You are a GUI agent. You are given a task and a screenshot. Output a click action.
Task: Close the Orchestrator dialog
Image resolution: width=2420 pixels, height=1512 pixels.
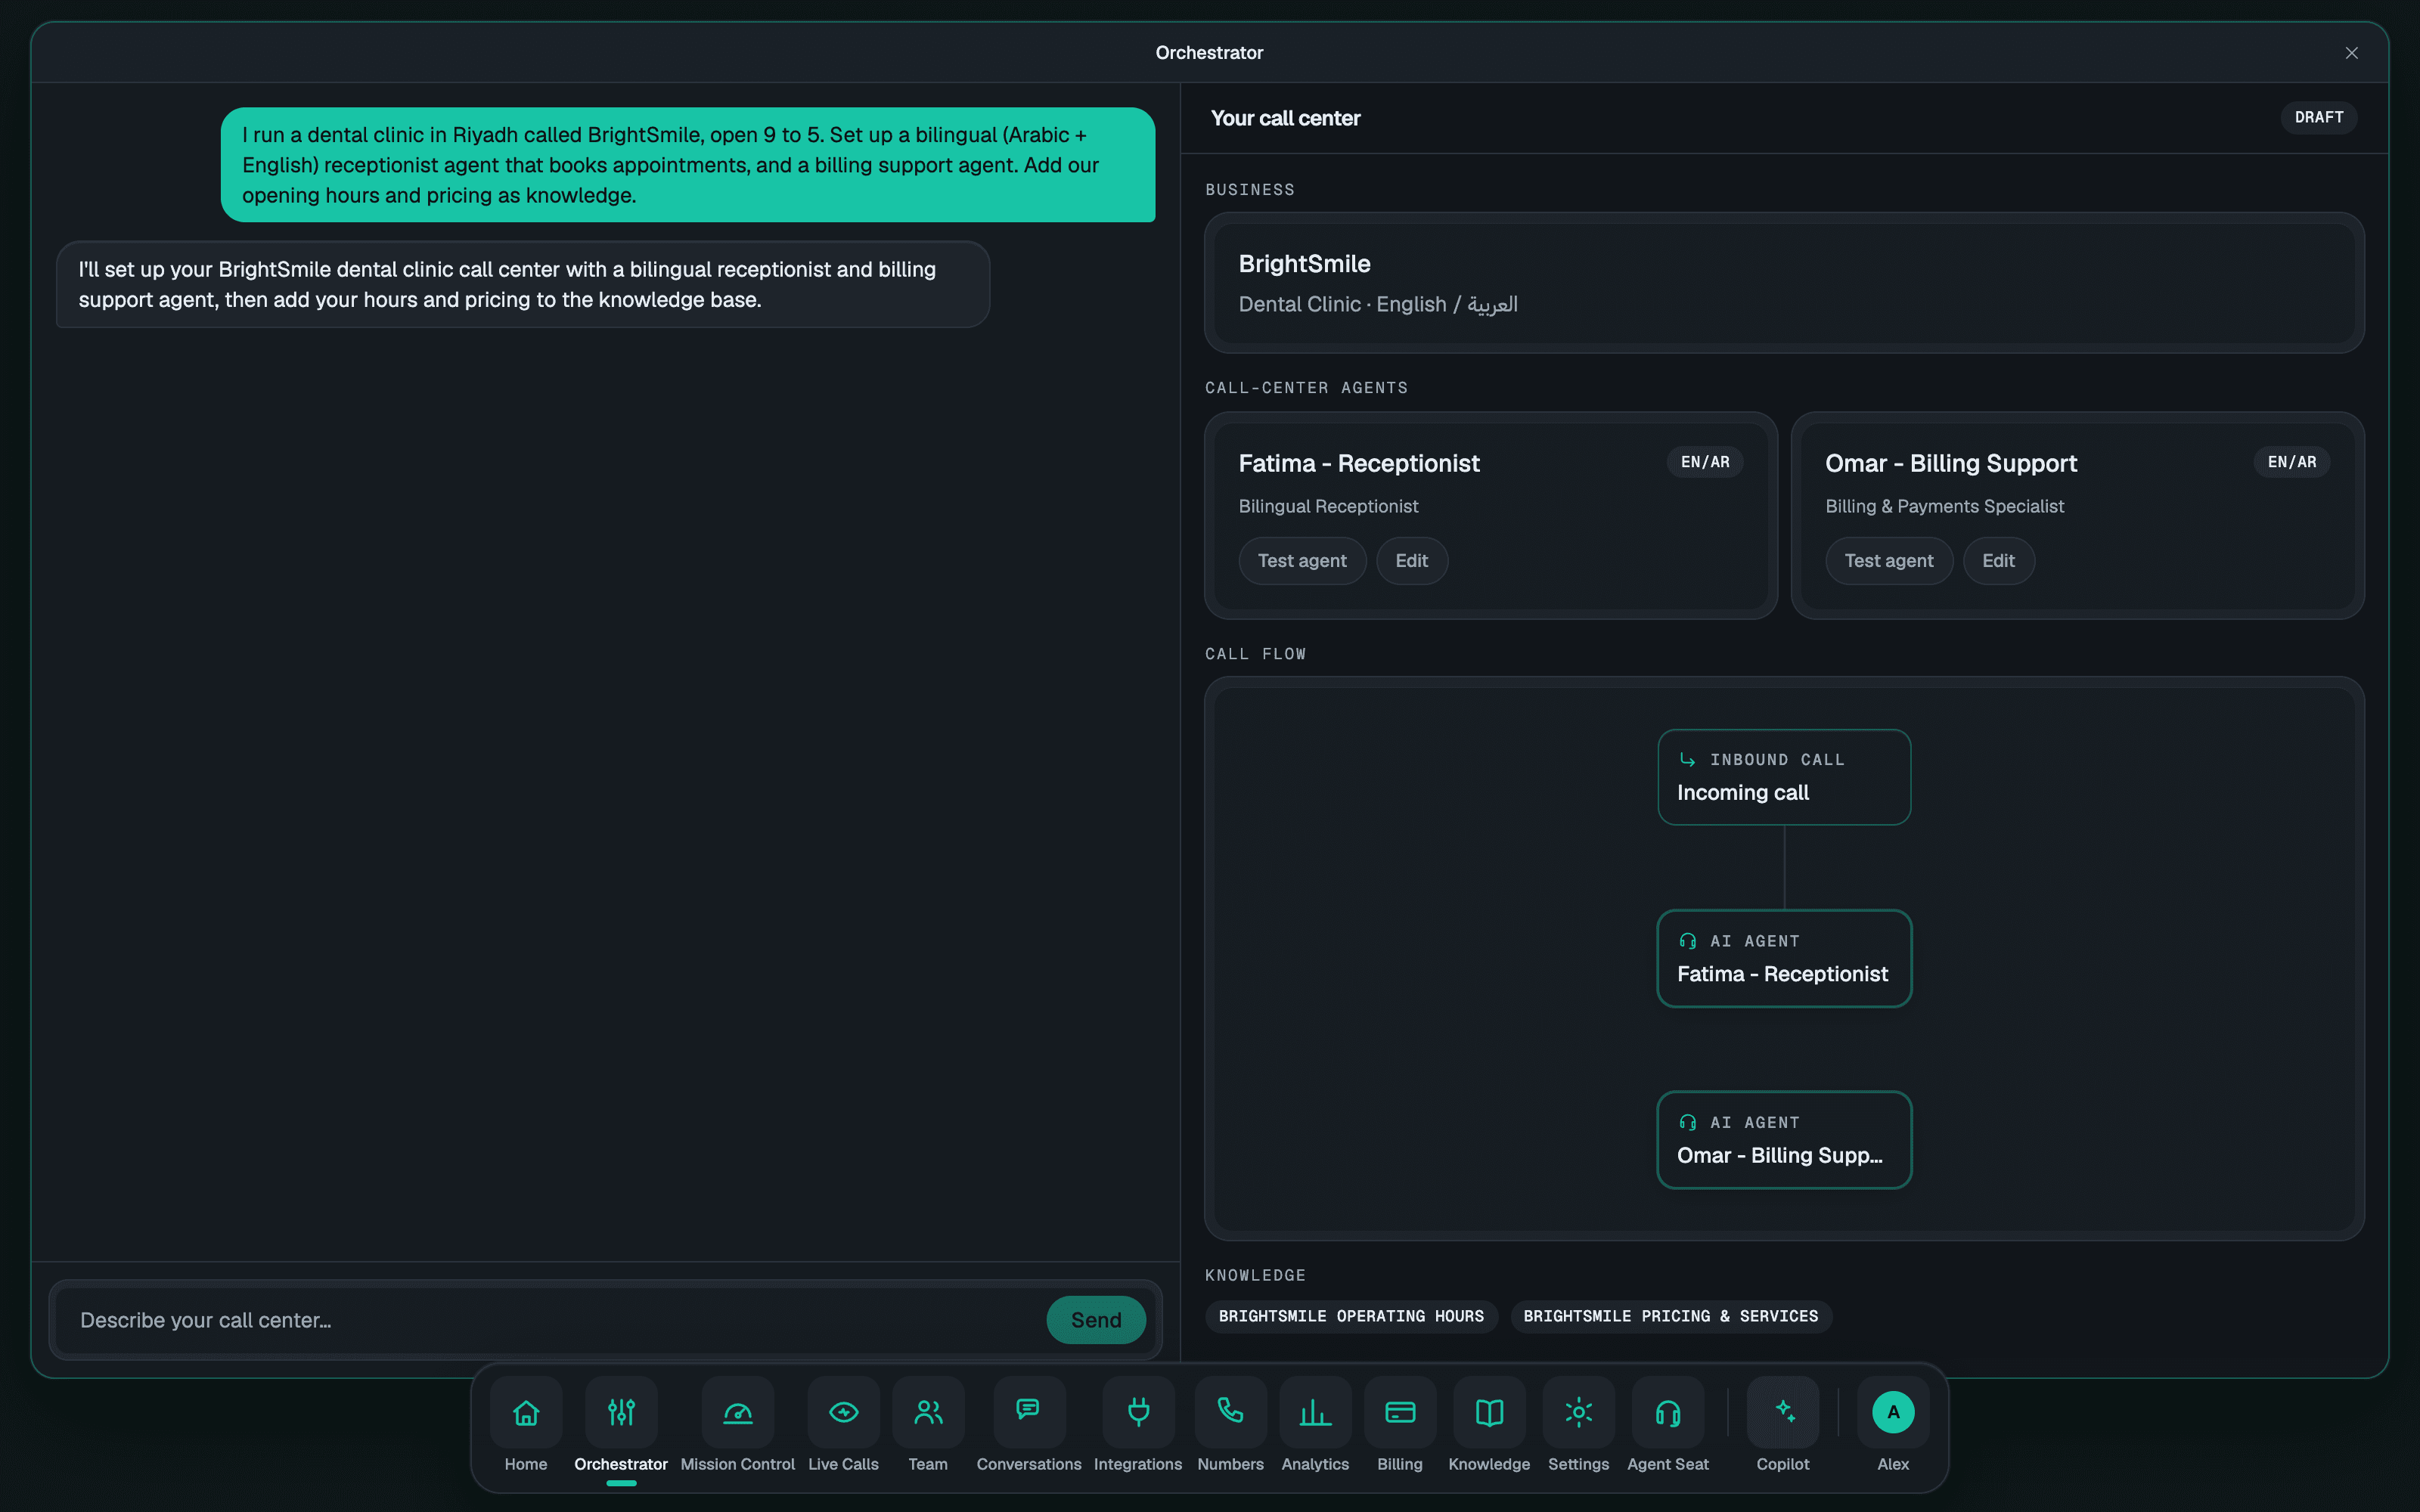(2352, 53)
